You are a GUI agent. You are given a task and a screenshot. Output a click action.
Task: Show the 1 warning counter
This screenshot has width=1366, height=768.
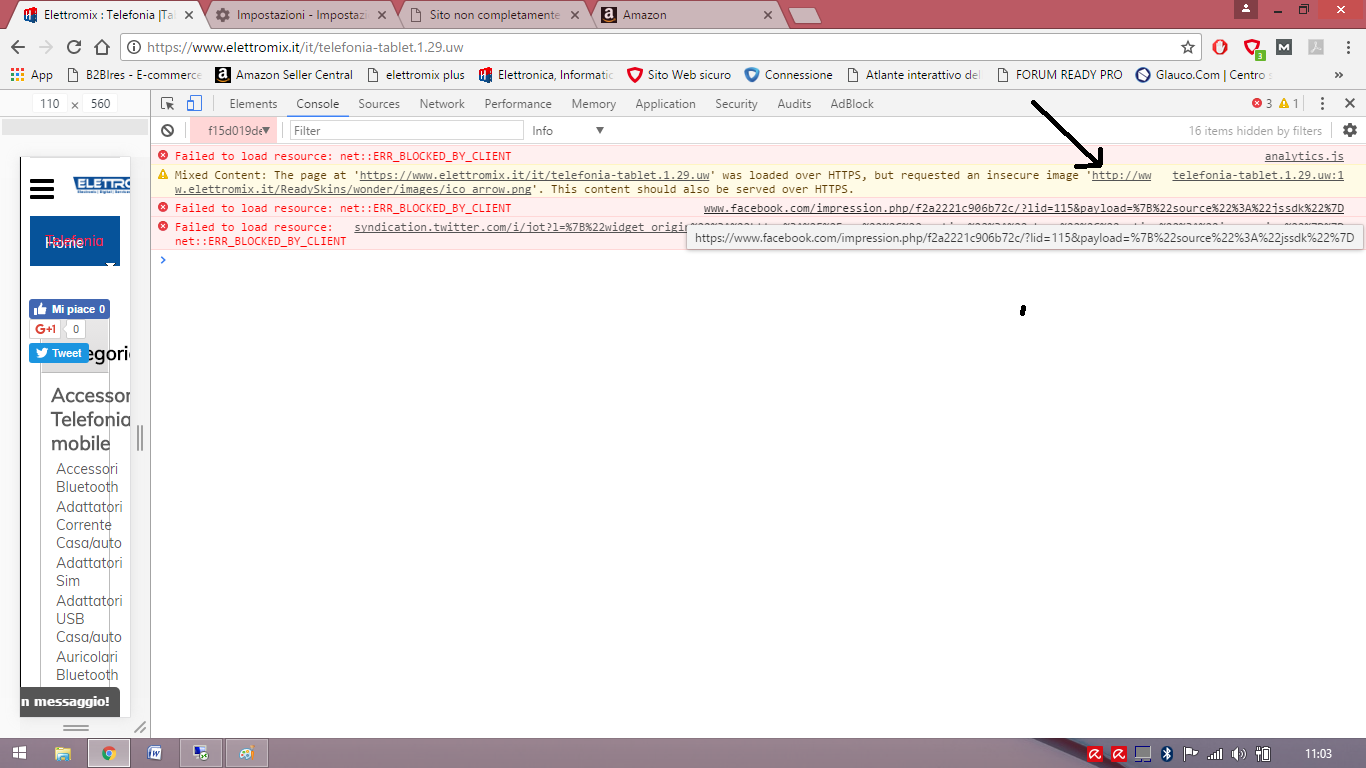1289,104
